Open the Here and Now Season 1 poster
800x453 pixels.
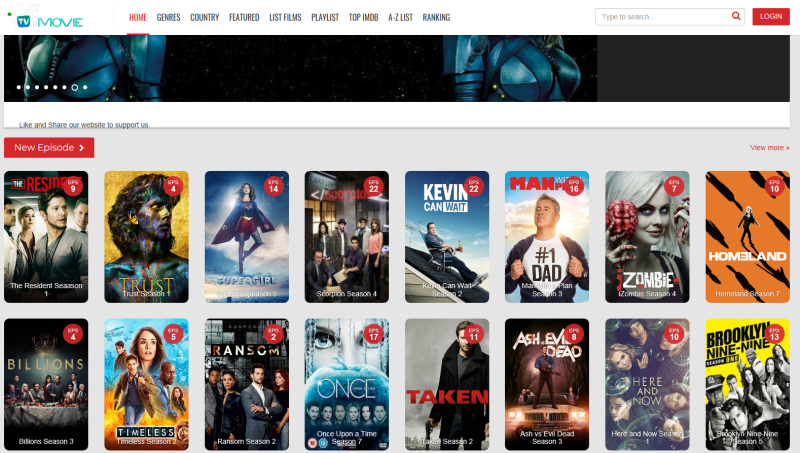click(x=647, y=384)
